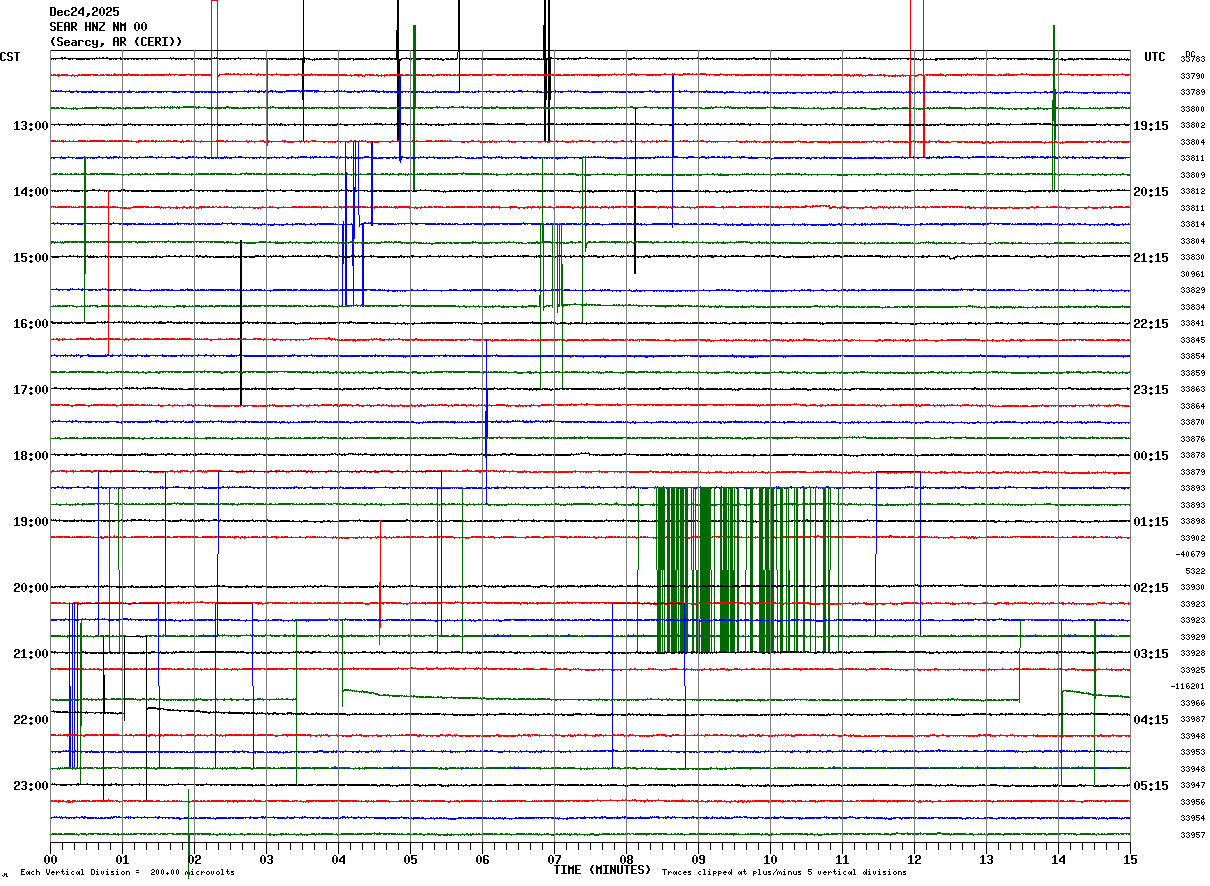Click the 05:15 UTC time label
Viewport: 1210px width, 886px height.
[x=1151, y=786]
